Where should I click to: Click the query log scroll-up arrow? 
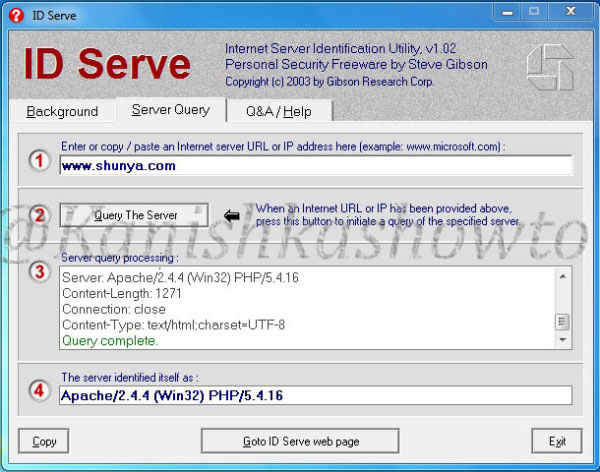tap(562, 276)
